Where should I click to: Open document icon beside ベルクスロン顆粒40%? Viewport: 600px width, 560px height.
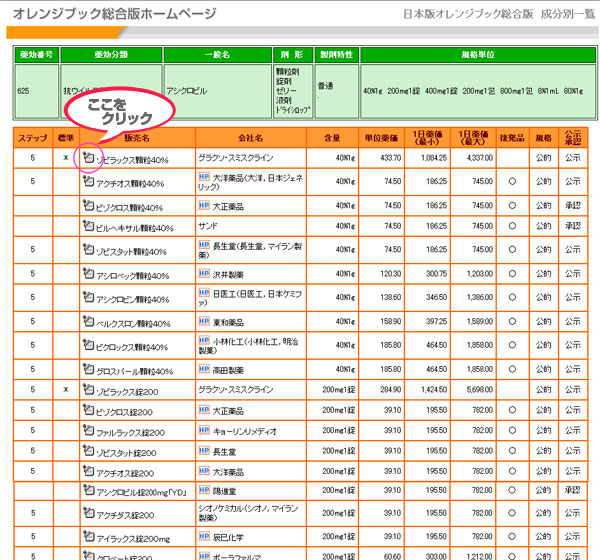pos(88,321)
